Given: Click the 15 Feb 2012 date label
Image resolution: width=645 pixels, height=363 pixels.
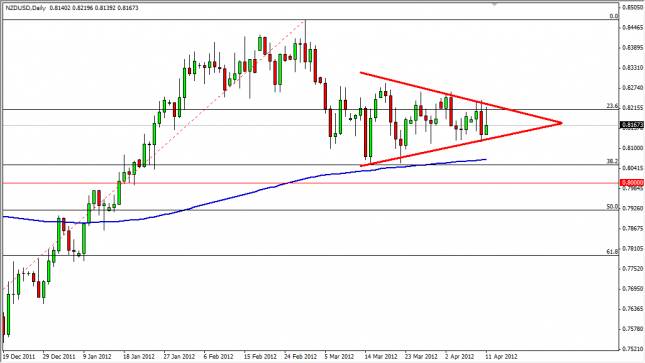Looking at the screenshot, I should [260, 356].
